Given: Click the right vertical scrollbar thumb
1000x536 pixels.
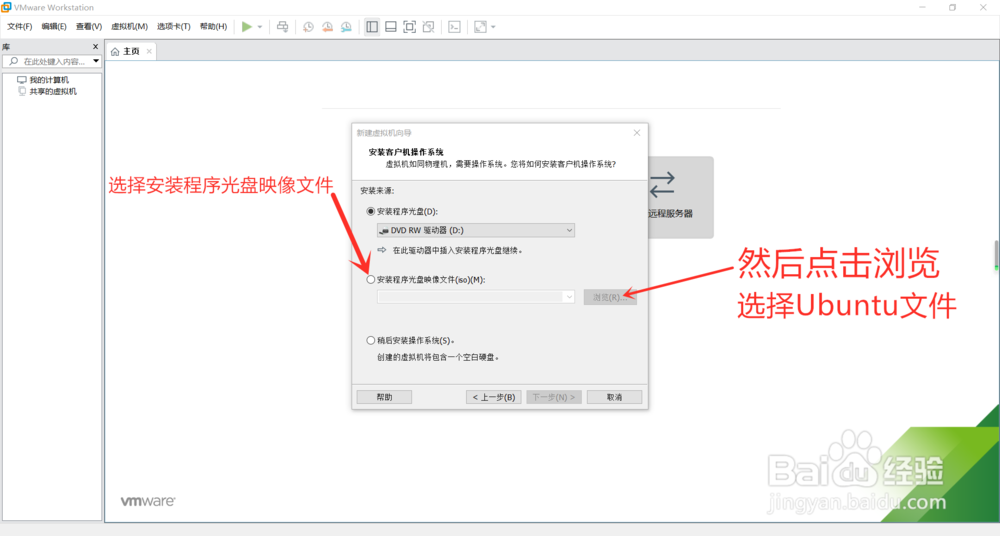Looking at the screenshot, I should (x=996, y=255).
